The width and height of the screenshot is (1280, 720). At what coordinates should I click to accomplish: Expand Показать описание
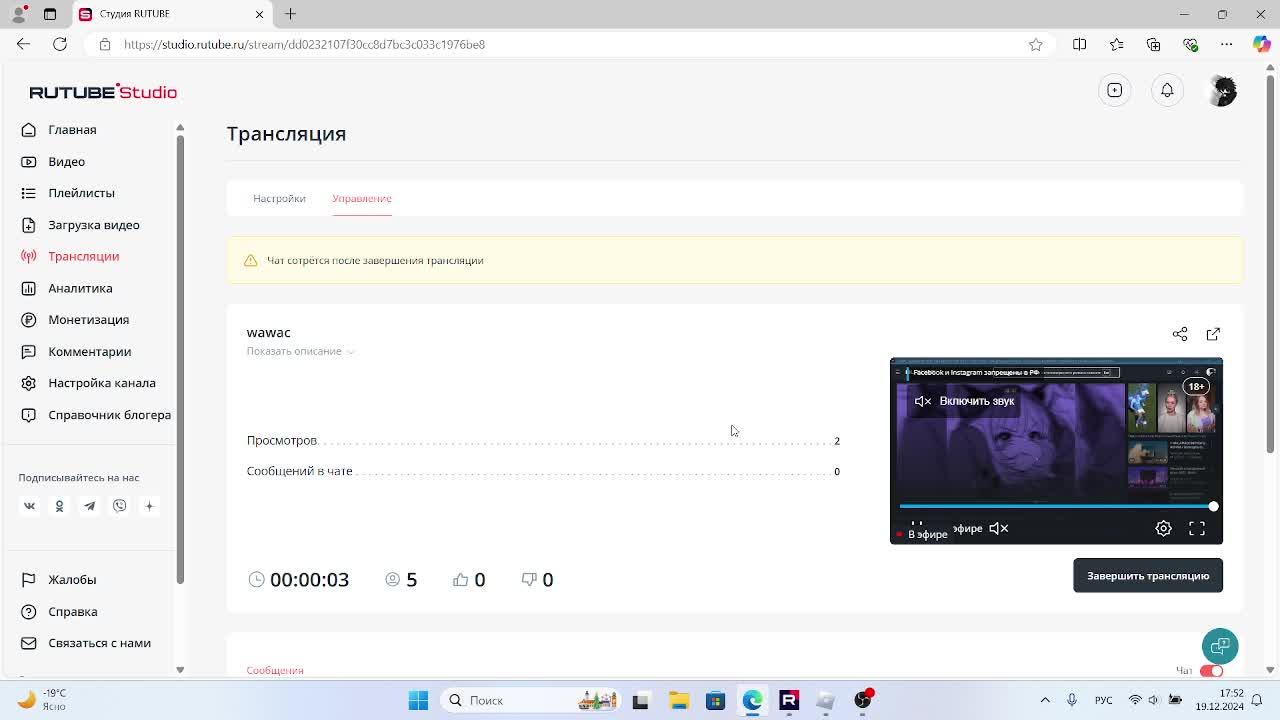click(300, 351)
